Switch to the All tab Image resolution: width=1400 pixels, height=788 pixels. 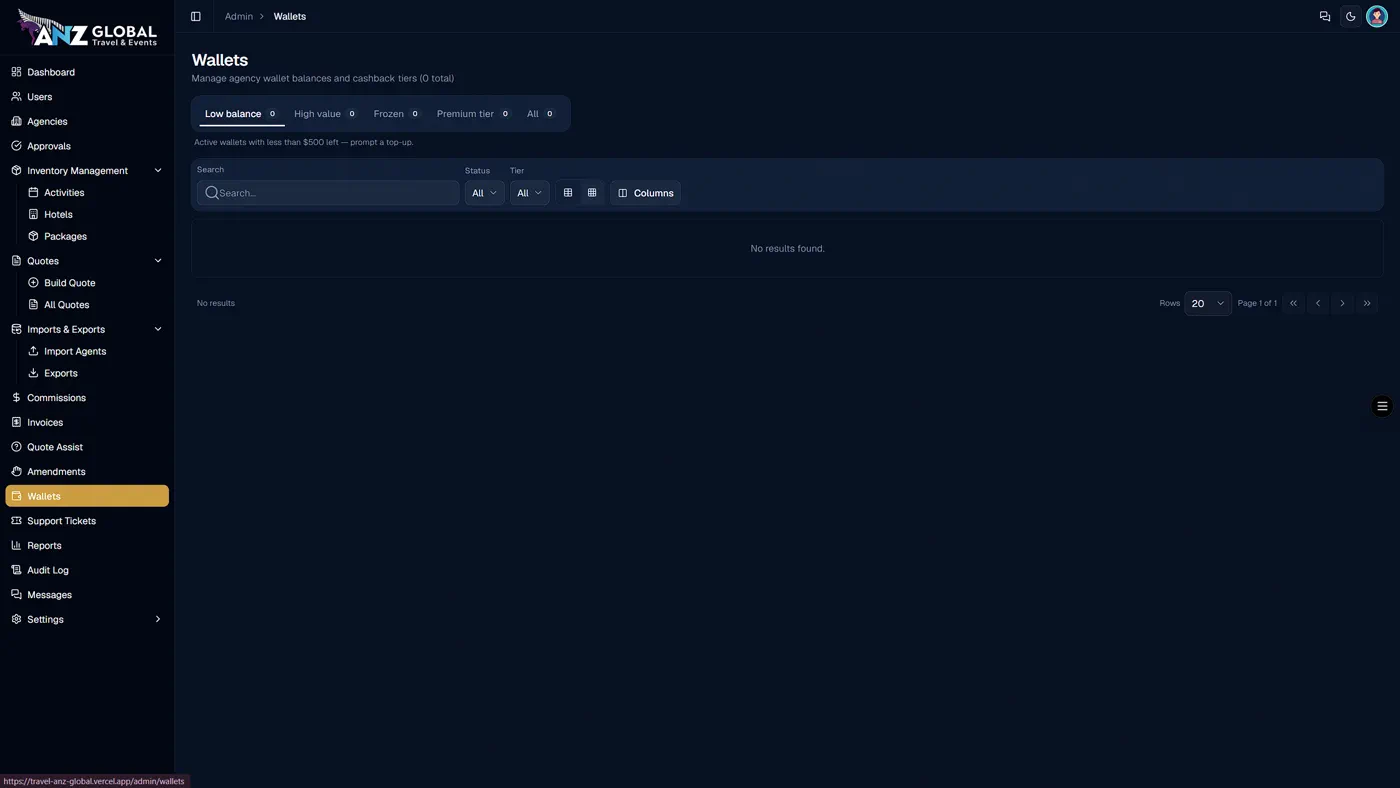click(x=541, y=114)
